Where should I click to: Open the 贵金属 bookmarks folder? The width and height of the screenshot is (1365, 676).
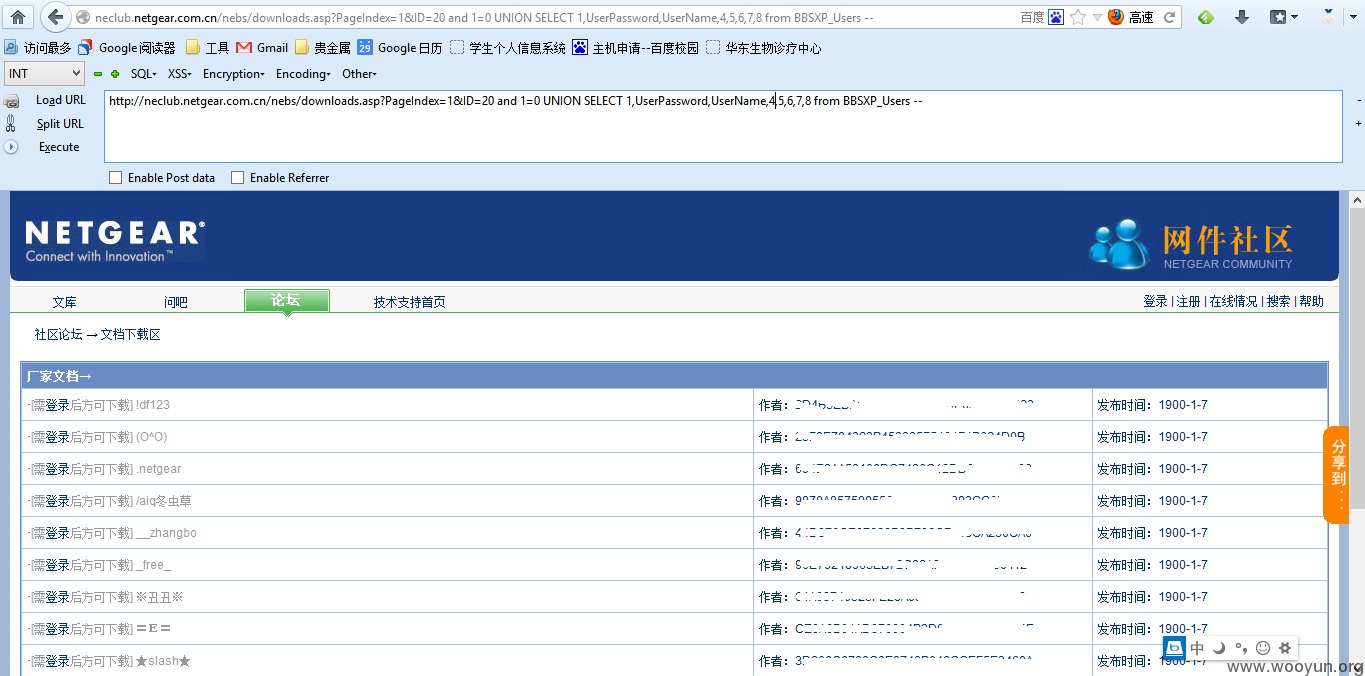(x=323, y=47)
